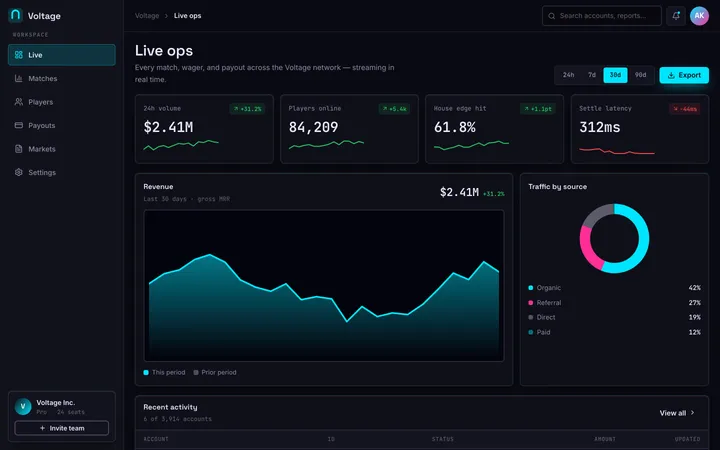Click the Traffic by source donut chart
This screenshot has width=720, height=450.
click(614, 238)
